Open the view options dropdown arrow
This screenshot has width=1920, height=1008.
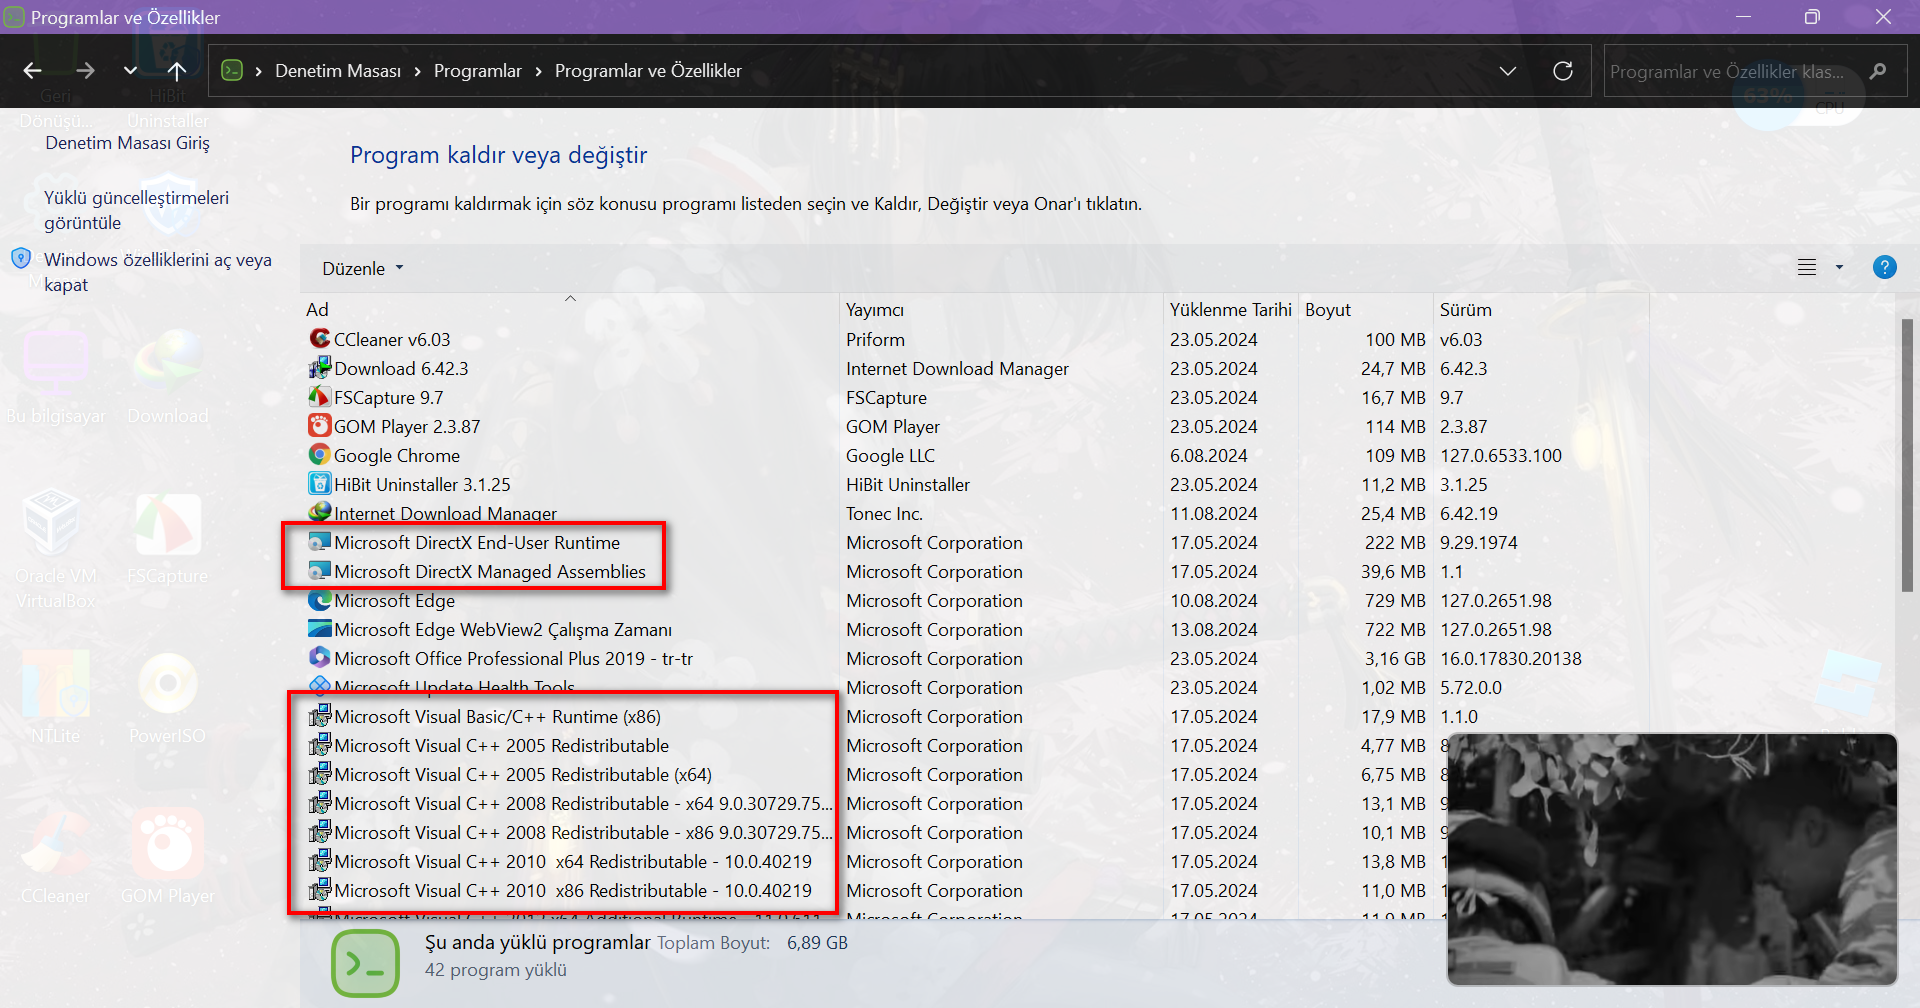pyautogui.click(x=1839, y=267)
